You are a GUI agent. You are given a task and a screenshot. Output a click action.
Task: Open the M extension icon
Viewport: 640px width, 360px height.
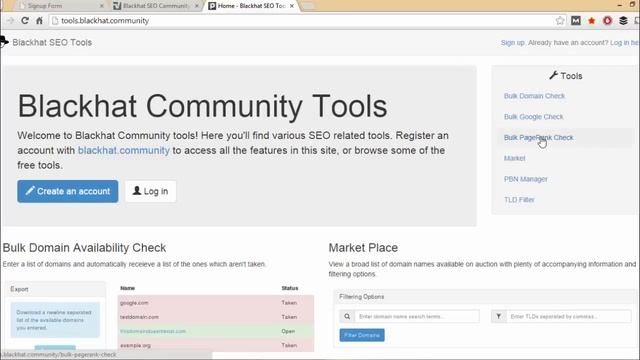(x=576, y=20)
